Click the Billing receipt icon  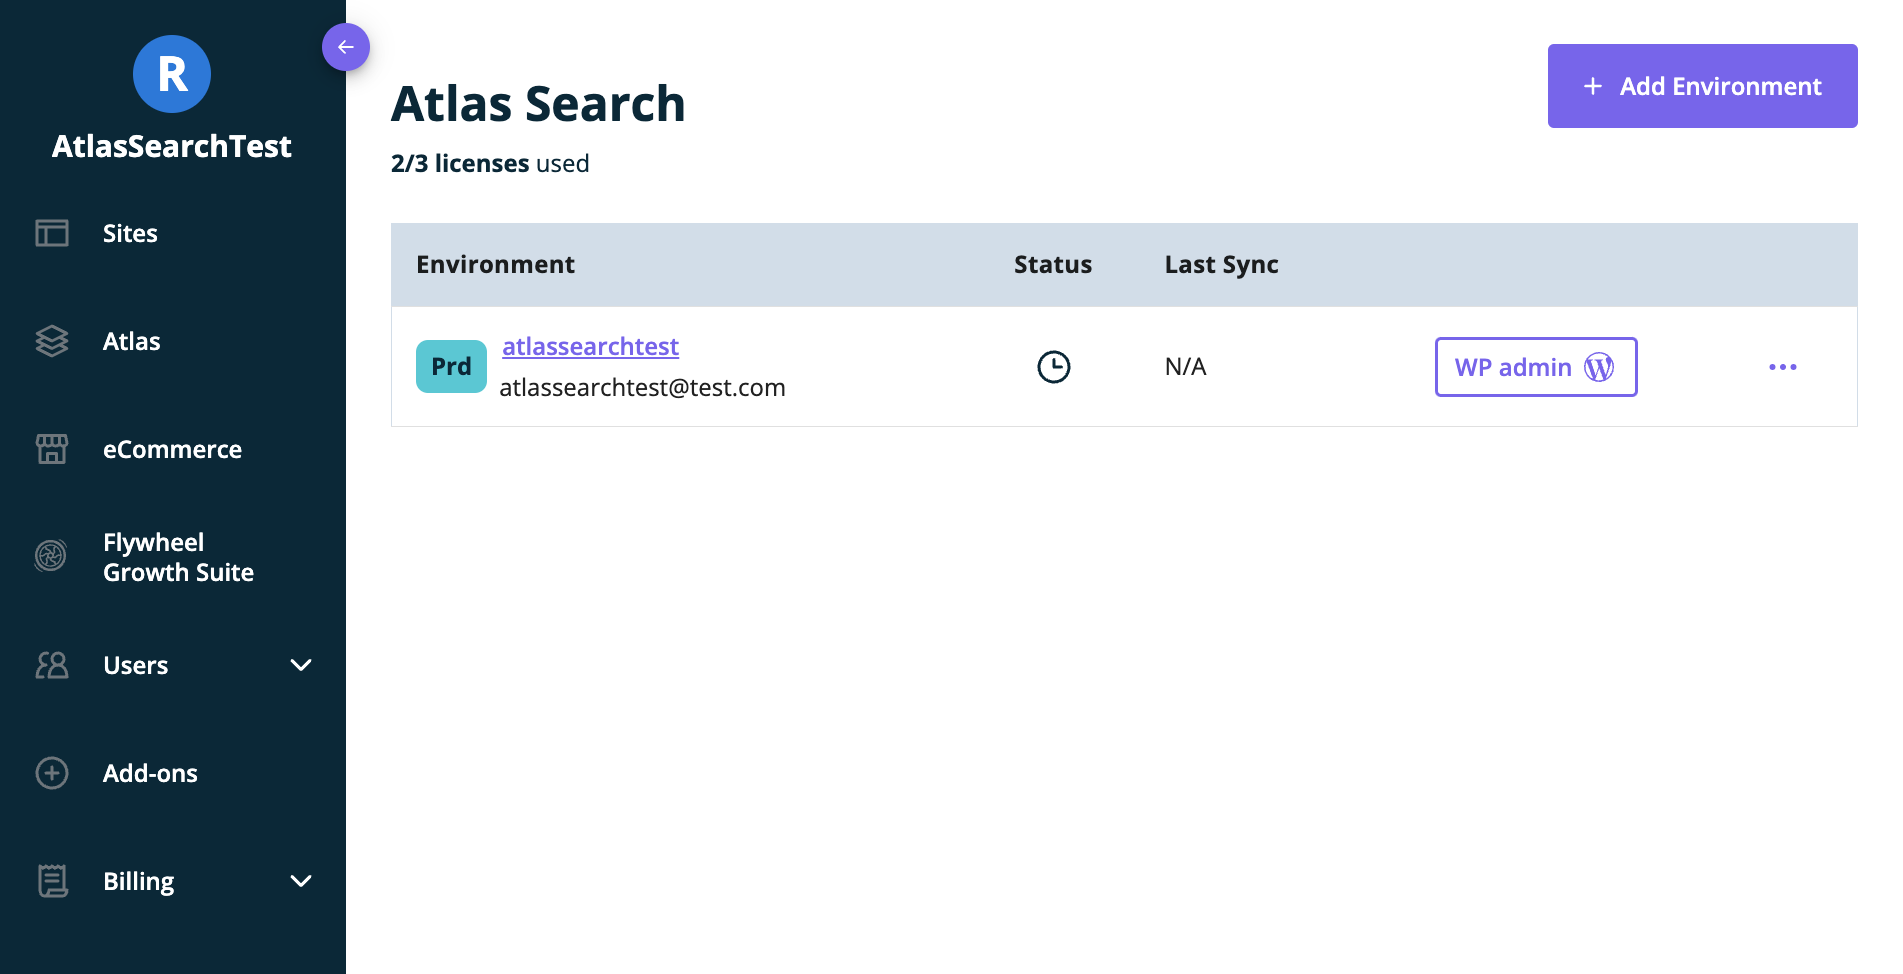pos(52,881)
